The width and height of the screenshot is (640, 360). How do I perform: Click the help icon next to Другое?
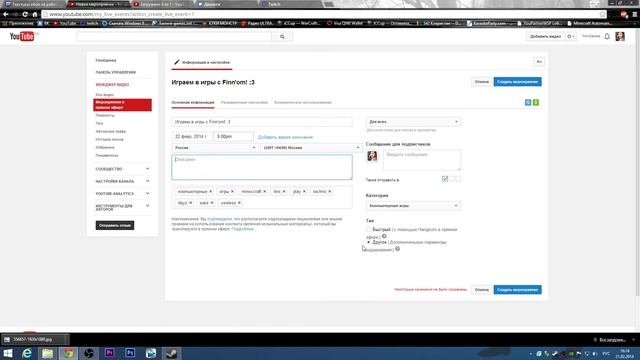tap(398, 249)
